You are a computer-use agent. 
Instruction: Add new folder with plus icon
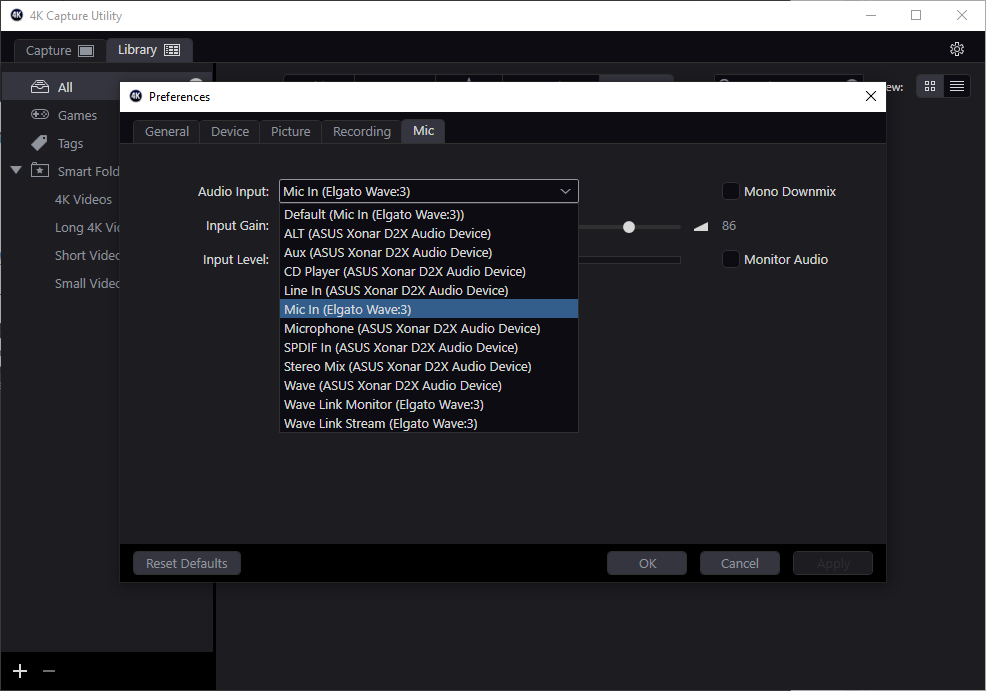click(x=20, y=671)
